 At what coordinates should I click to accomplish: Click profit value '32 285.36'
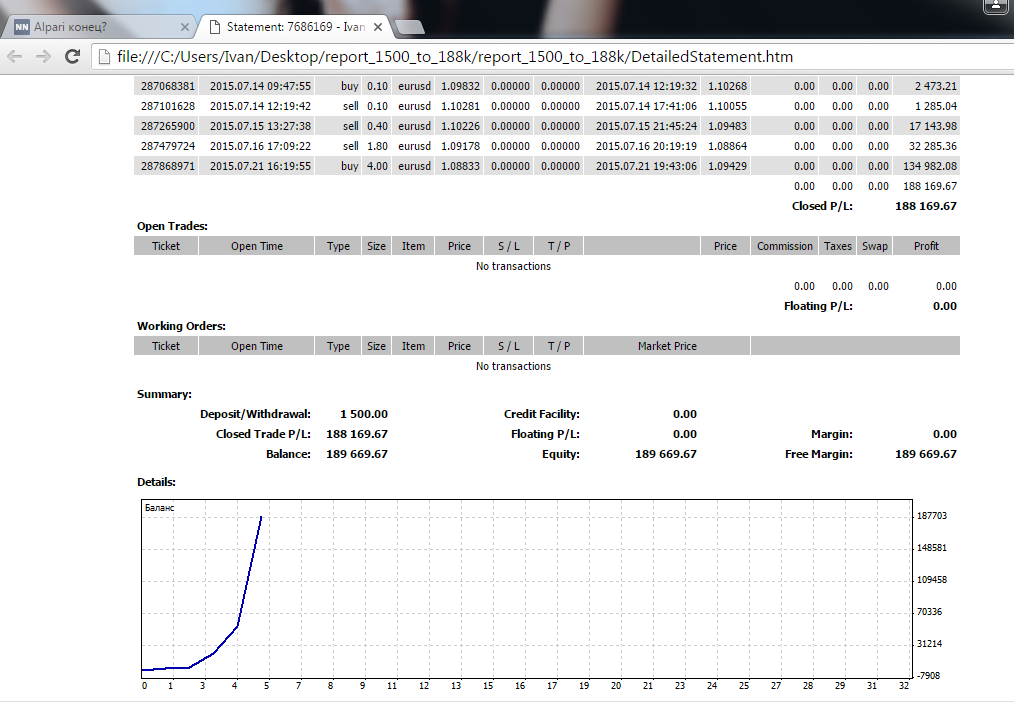pos(933,146)
